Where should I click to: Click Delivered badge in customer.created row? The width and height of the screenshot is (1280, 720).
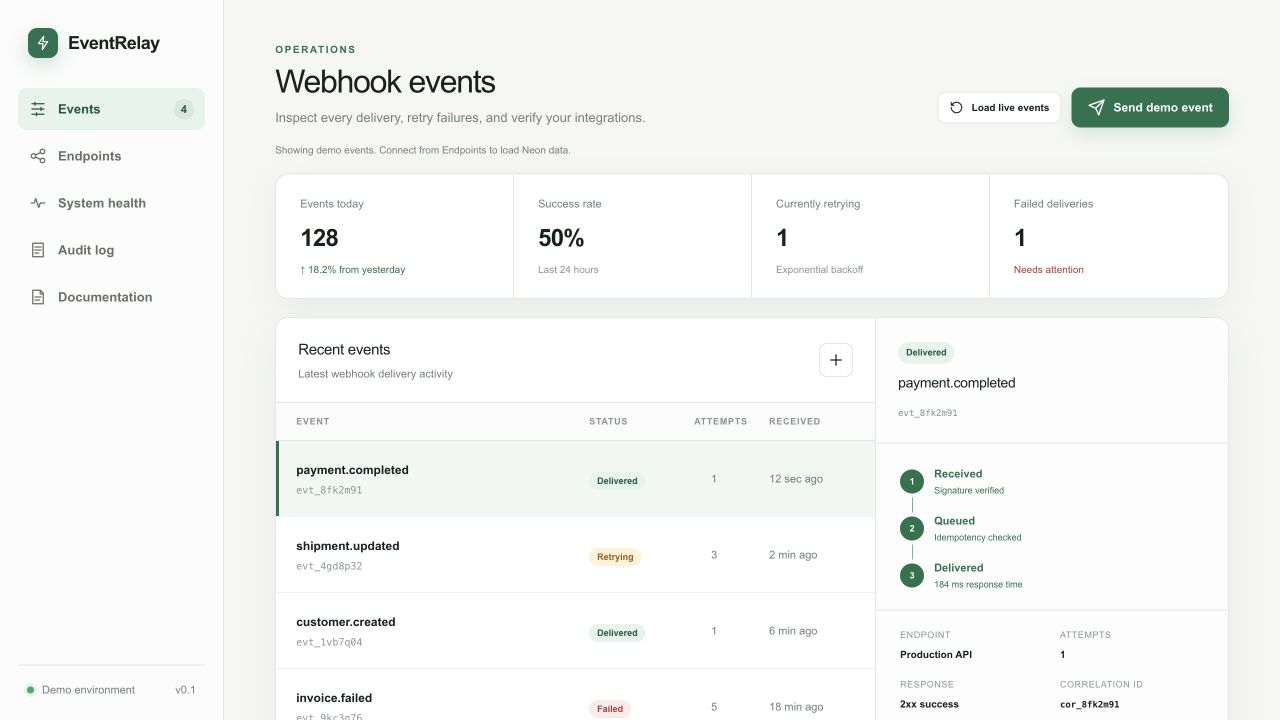pyautogui.click(x=617, y=633)
